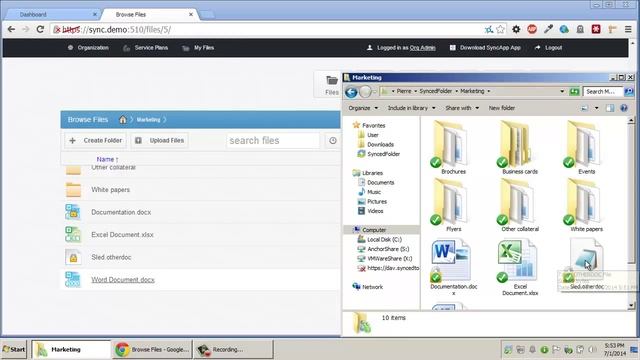Click the White papers folder icon in web list
Screen dimensions: 640x360
[x=73, y=190]
